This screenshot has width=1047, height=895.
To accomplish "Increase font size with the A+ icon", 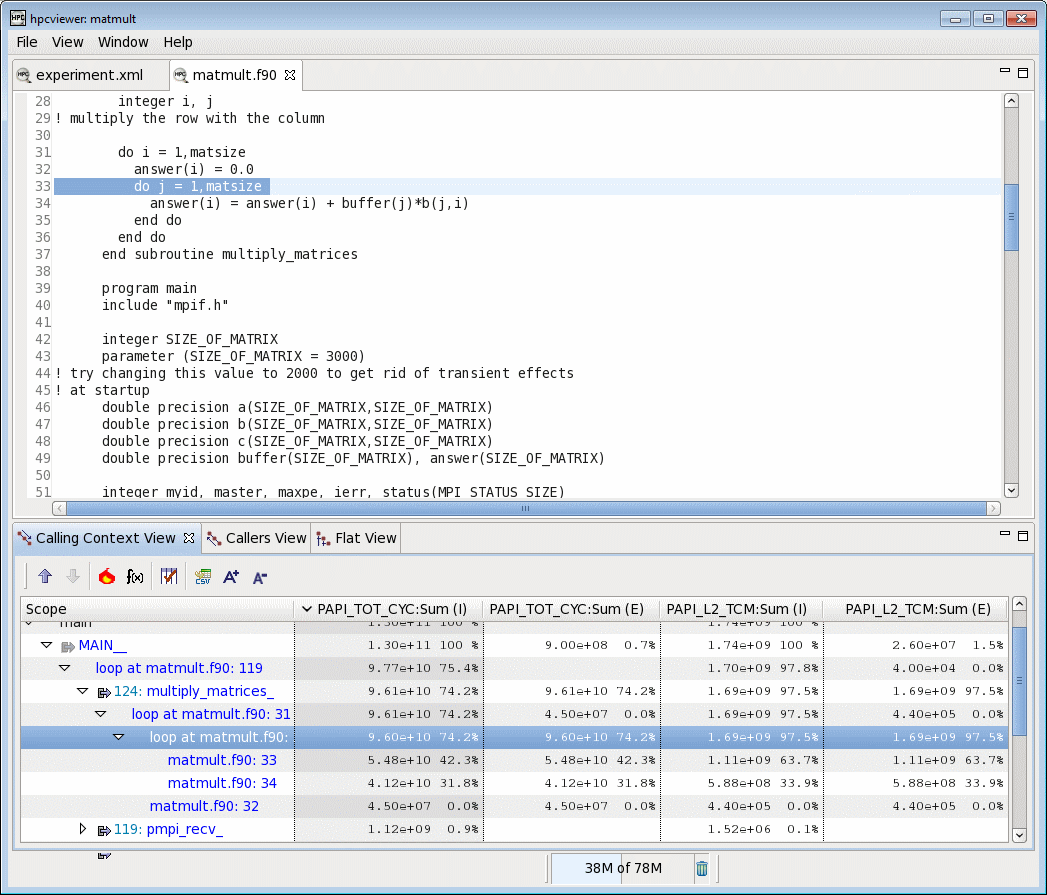I will 231,577.
